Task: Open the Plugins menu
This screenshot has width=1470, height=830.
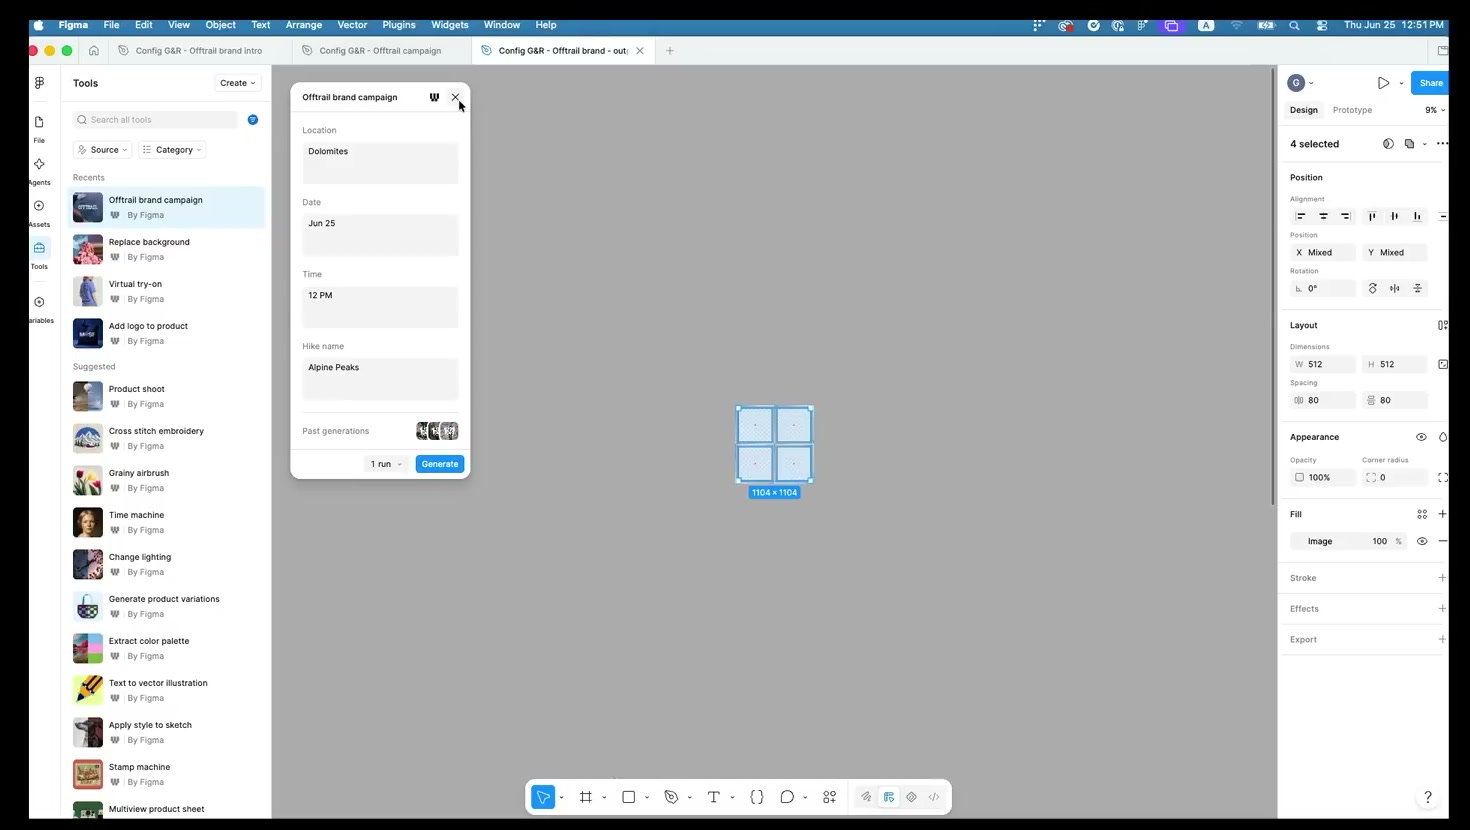Action: pyautogui.click(x=398, y=25)
